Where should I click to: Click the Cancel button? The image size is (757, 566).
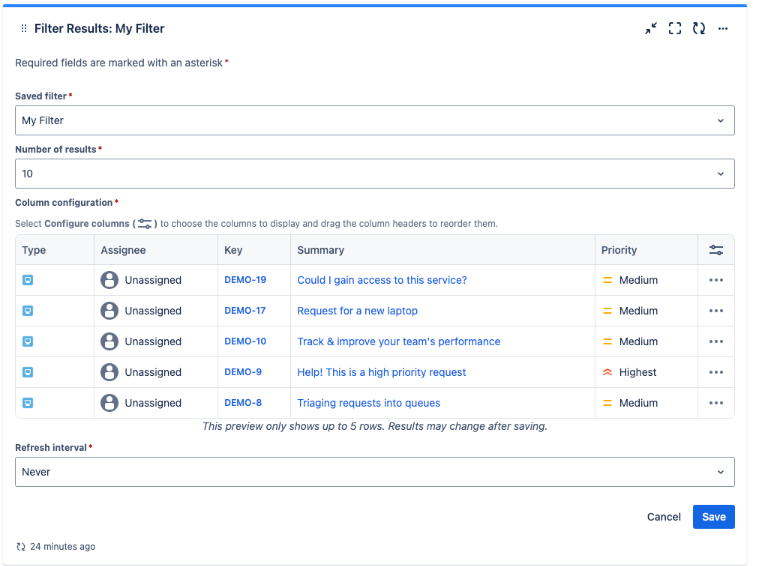(x=664, y=517)
